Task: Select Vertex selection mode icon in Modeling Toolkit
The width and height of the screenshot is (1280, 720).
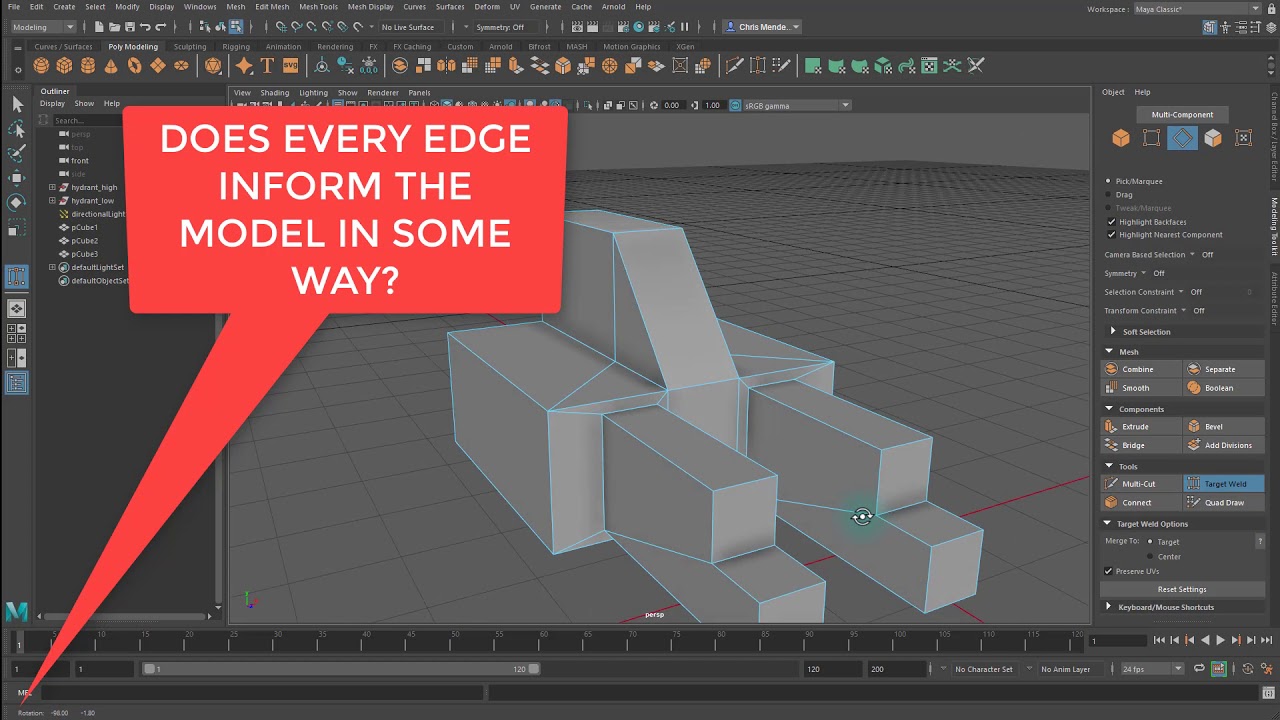Action: pyautogui.click(x=1152, y=138)
